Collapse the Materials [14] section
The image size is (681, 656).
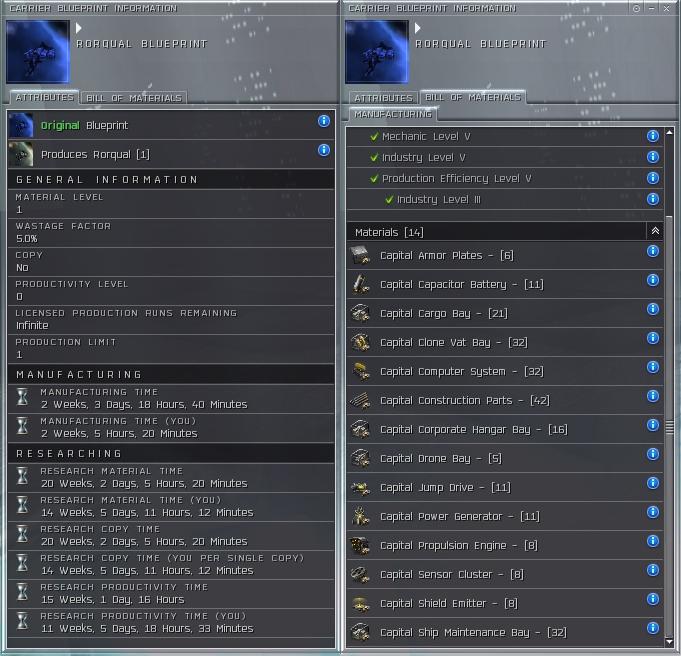point(655,231)
